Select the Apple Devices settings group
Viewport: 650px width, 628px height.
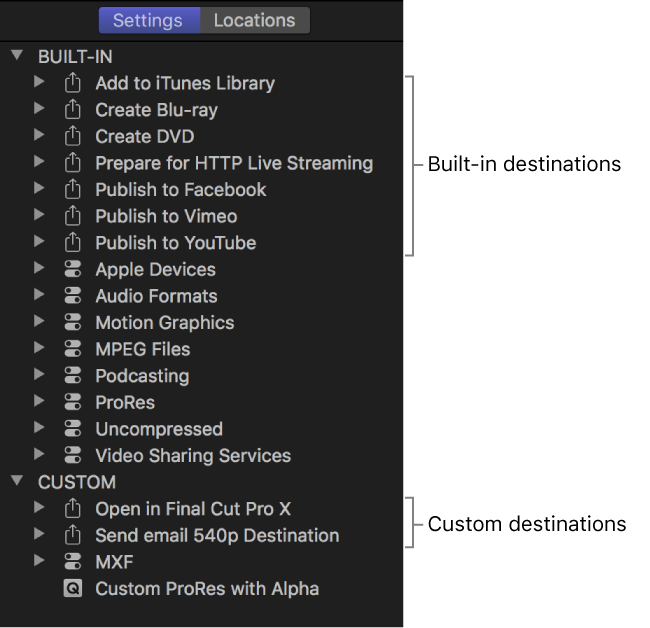(x=155, y=270)
